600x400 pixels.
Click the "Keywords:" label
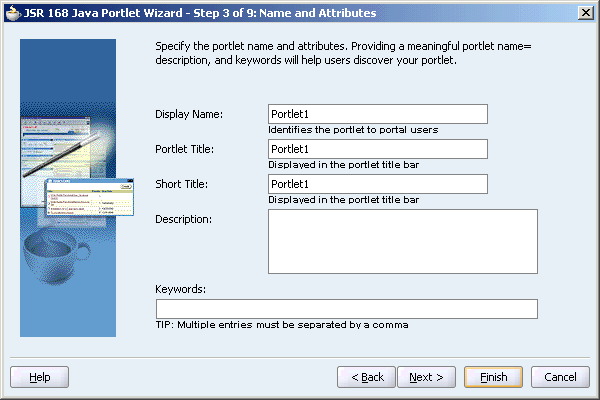(180, 289)
